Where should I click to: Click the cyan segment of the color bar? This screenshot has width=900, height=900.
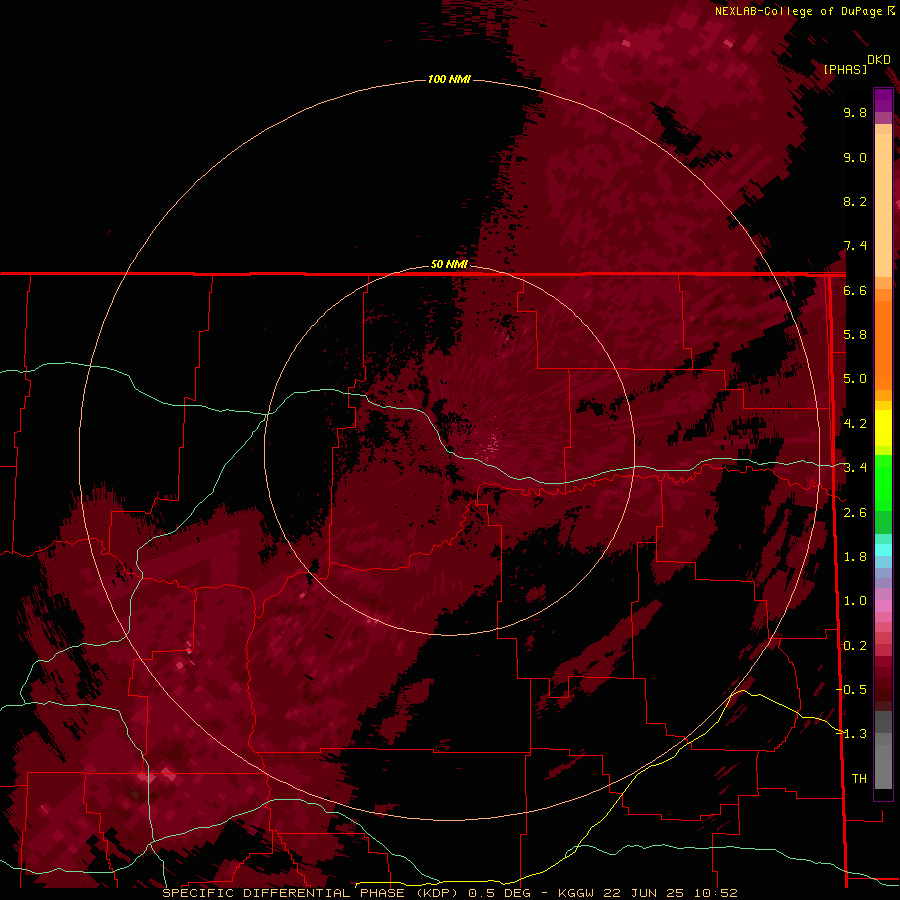click(x=883, y=550)
